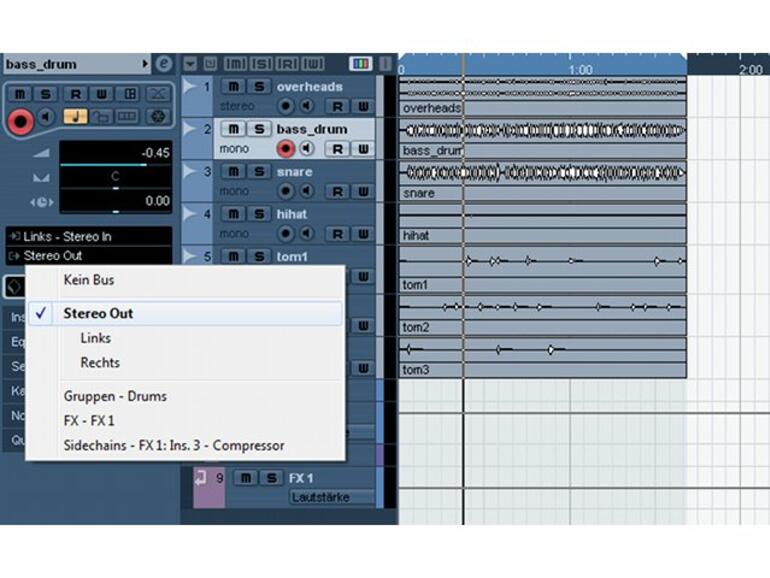
Task: Click the global write [W] automation button
Action: [313, 64]
